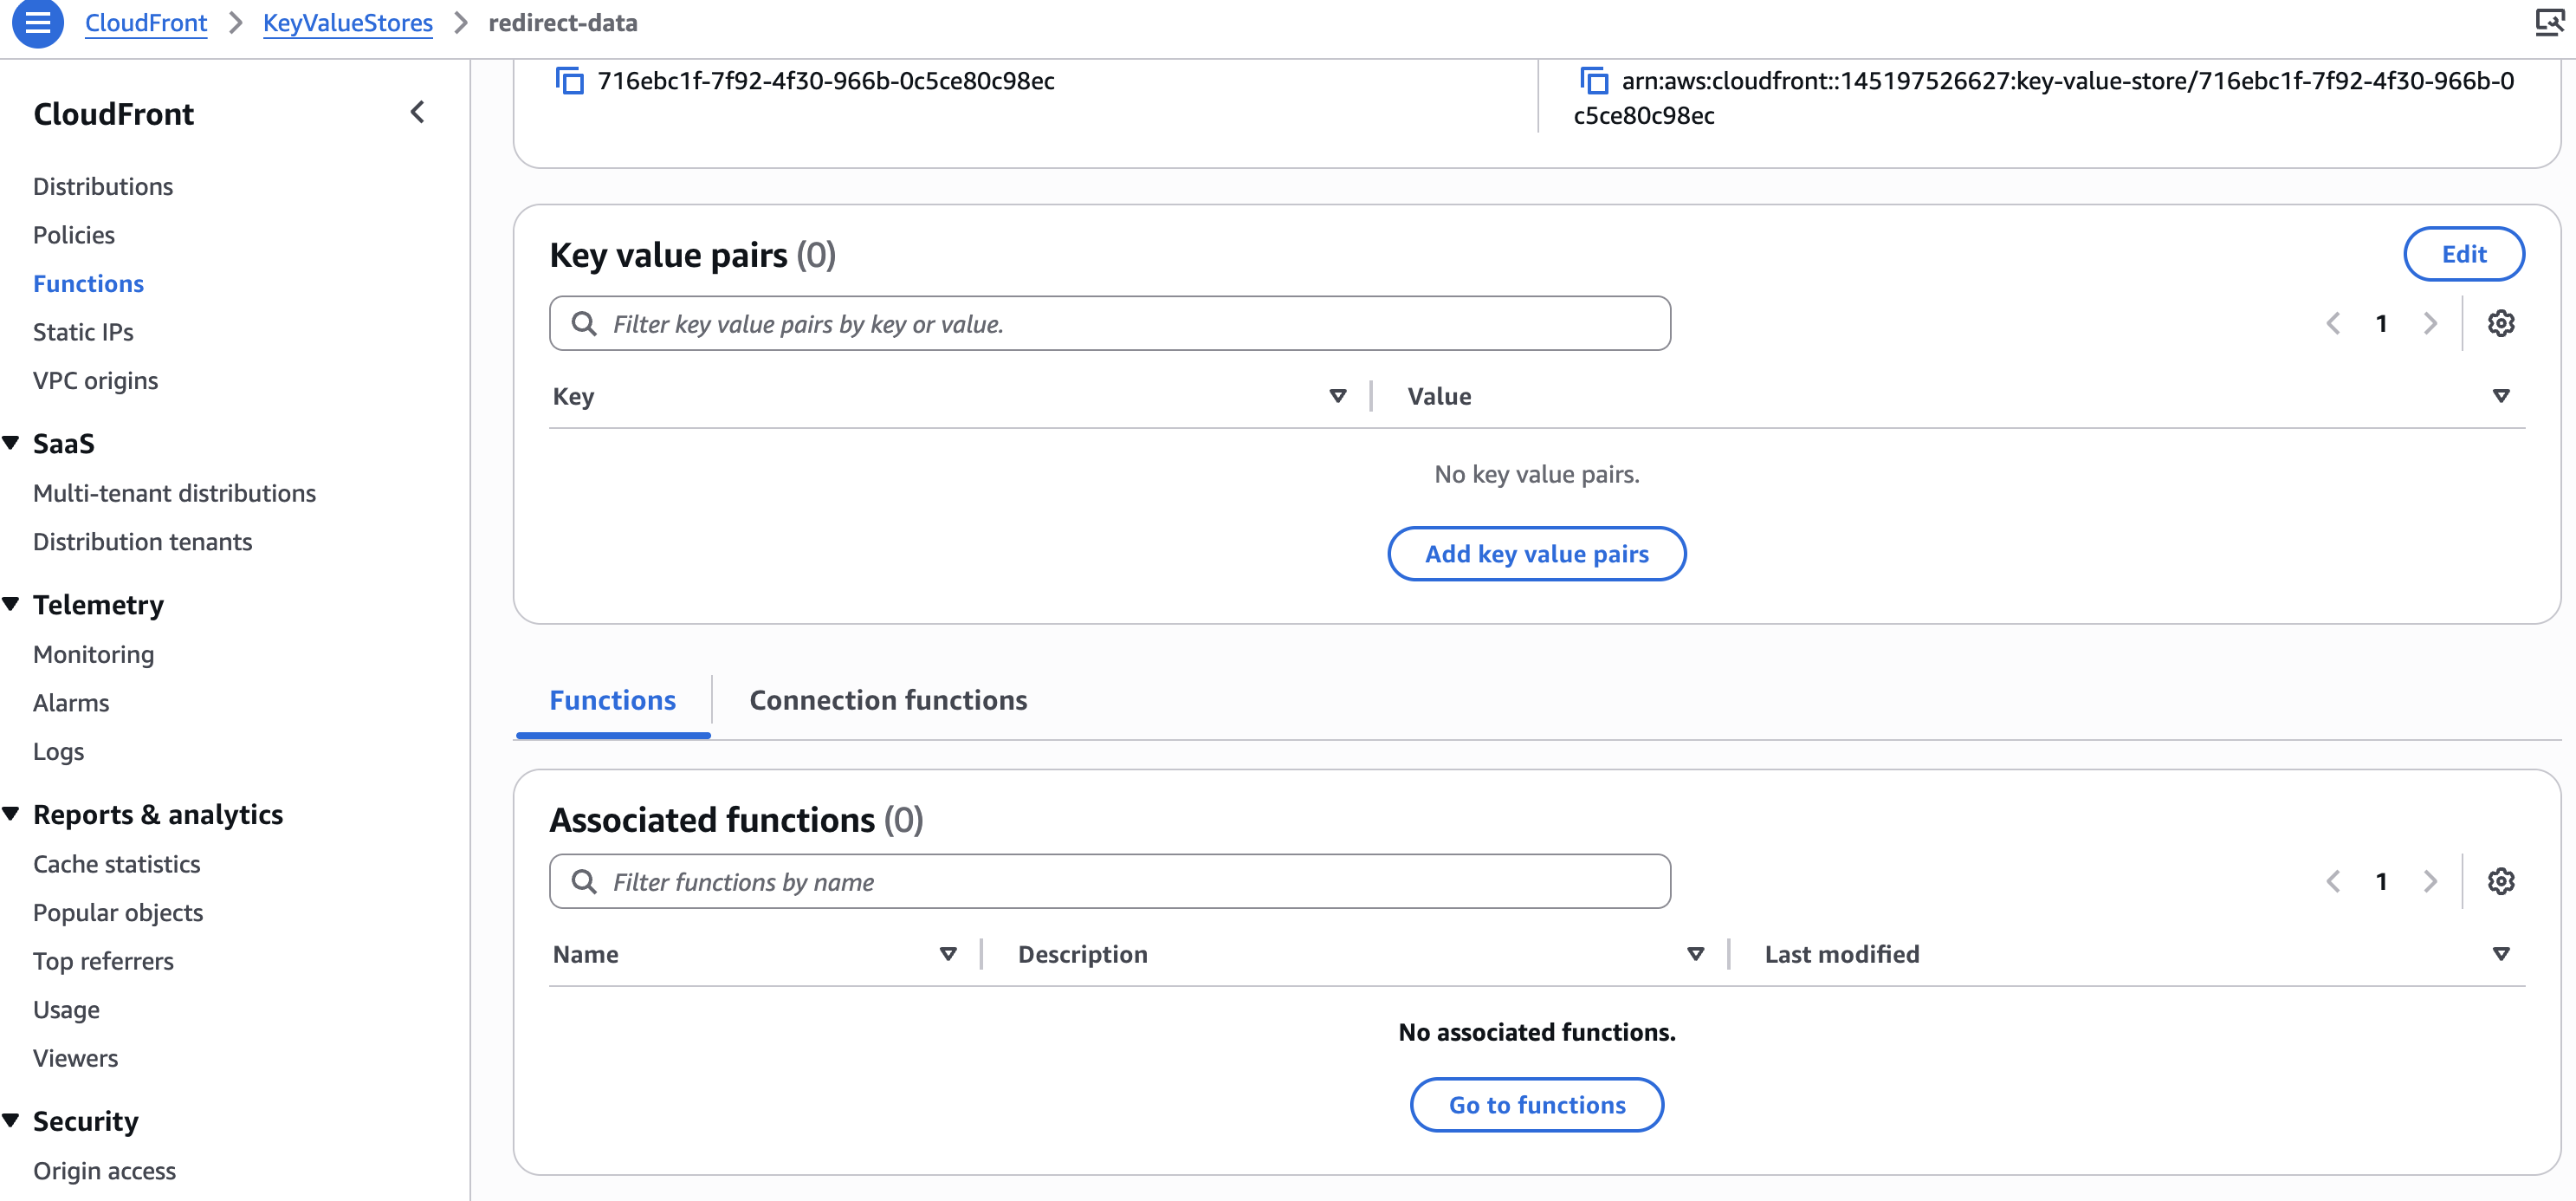
Task: Open KeyValueStores breadcrumb link
Action: click(x=347, y=22)
